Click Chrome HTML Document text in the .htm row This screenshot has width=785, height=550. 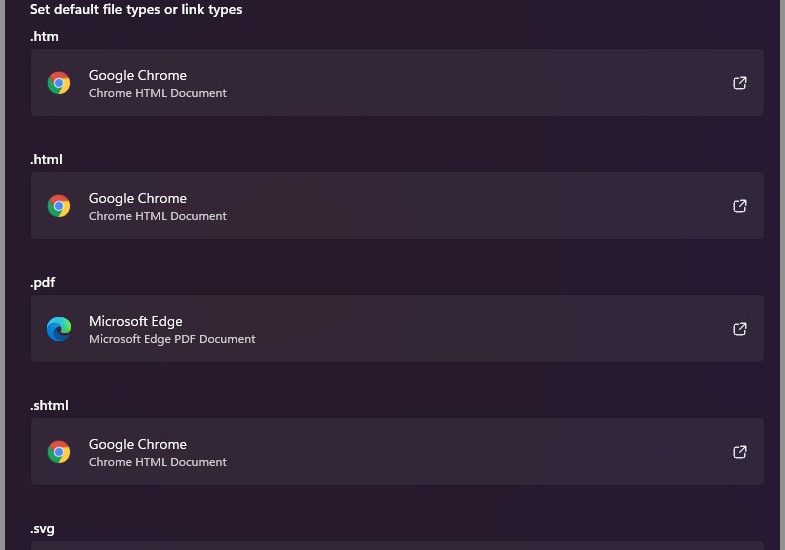click(x=158, y=93)
